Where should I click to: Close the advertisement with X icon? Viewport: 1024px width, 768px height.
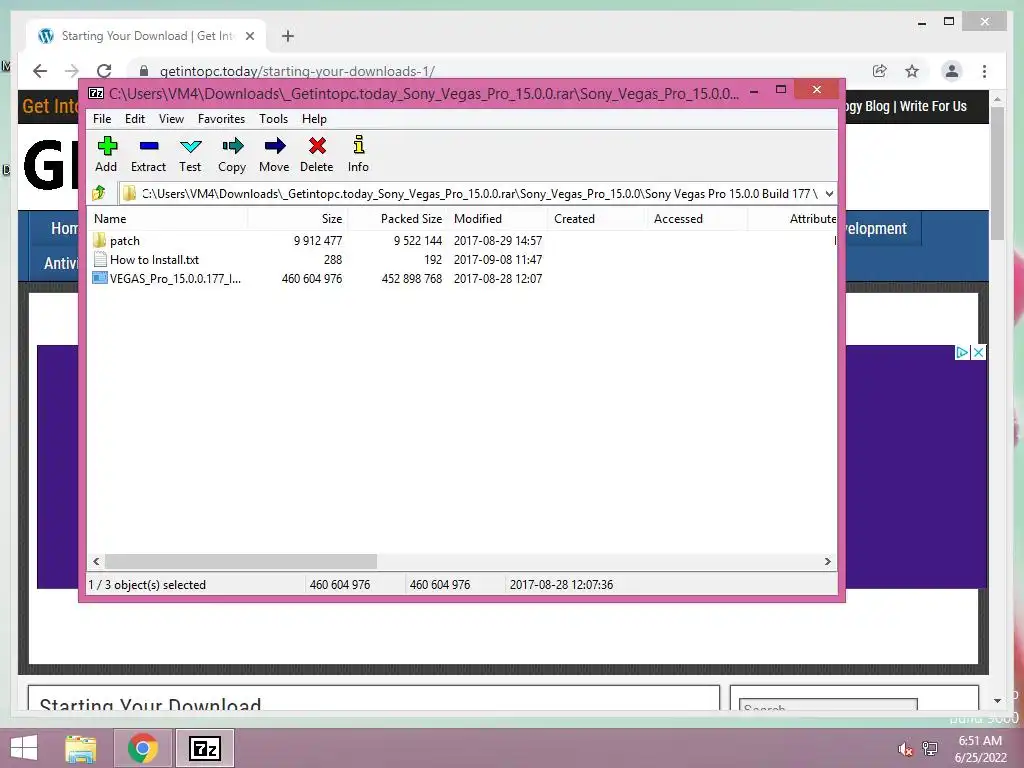[978, 353]
